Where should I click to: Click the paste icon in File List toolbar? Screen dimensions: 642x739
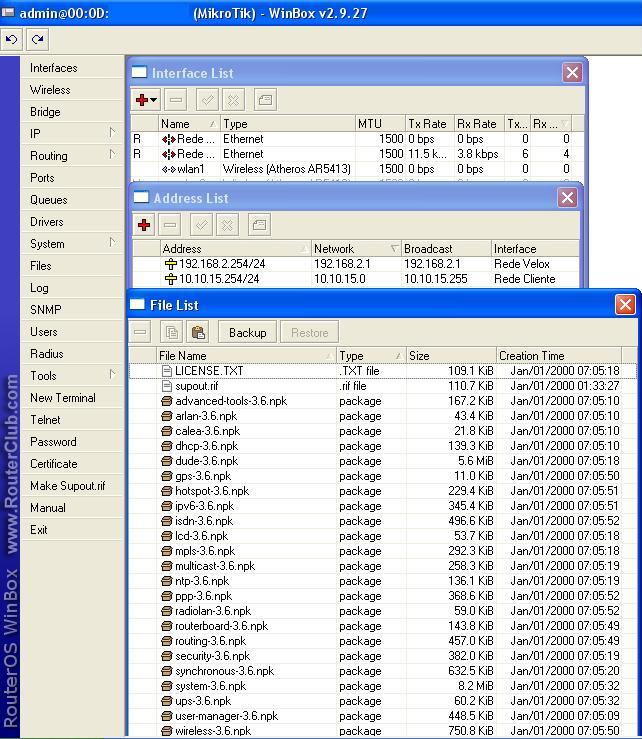(198, 332)
